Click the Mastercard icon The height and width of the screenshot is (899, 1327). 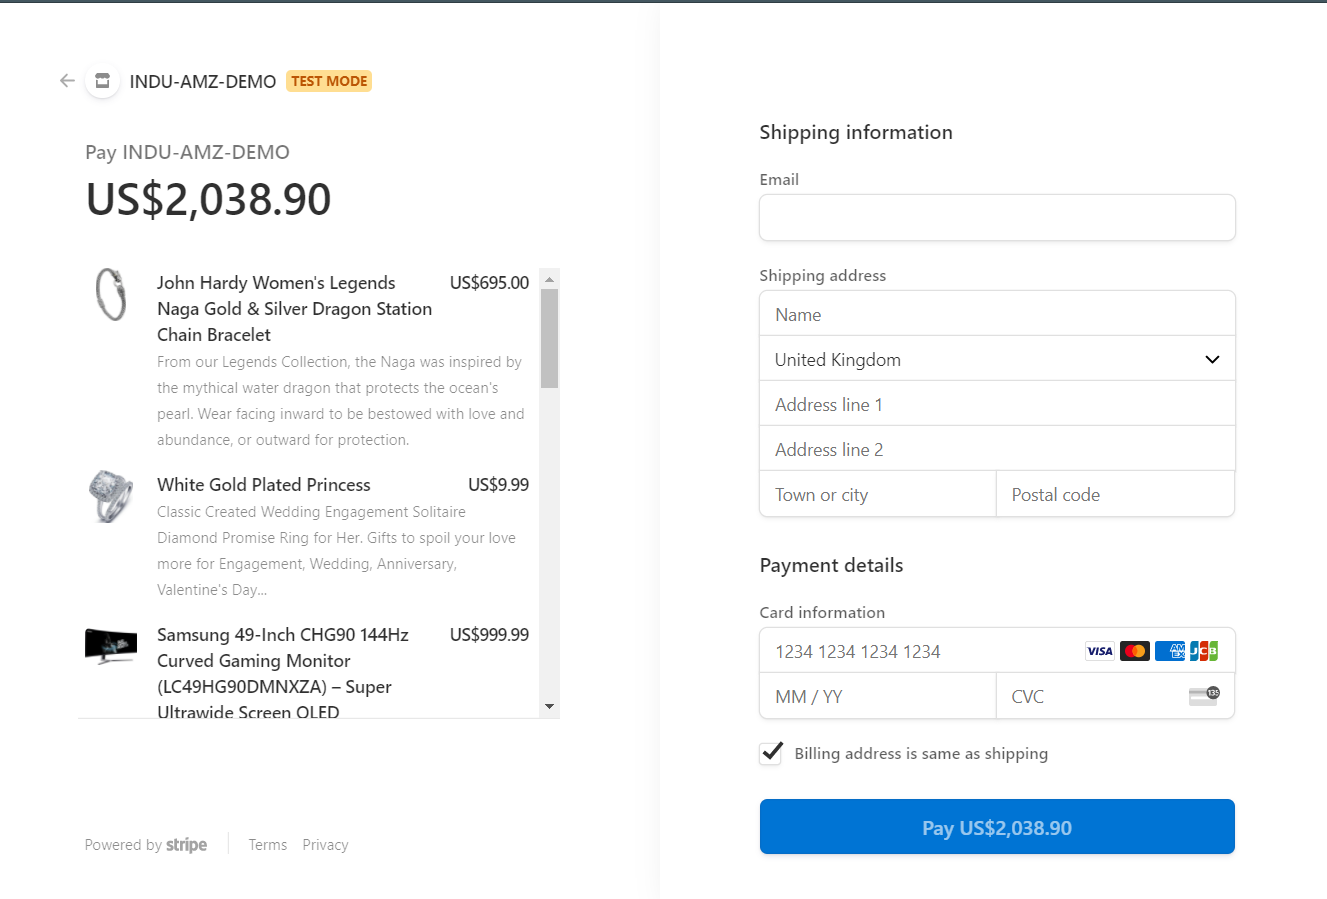click(1134, 650)
